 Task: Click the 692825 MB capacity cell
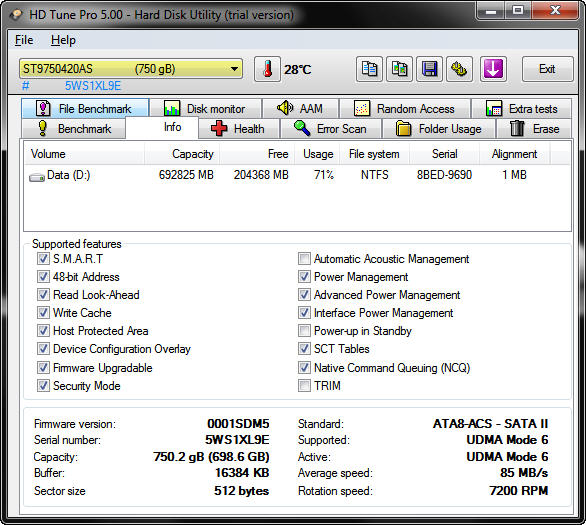pyautogui.click(x=186, y=175)
